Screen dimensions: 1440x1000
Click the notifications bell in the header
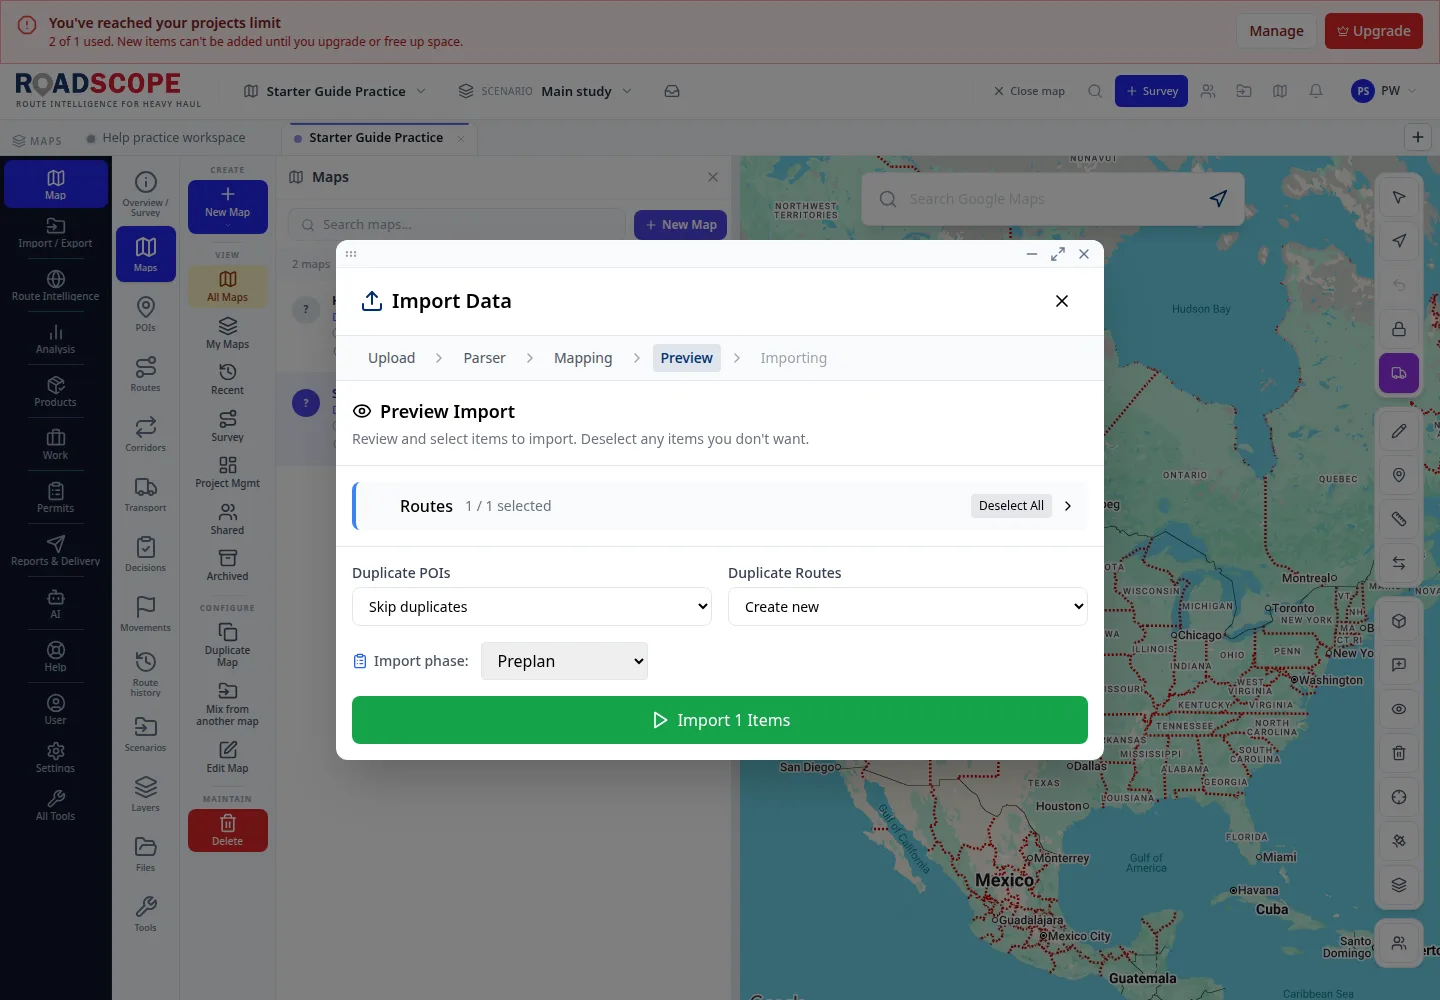tap(1316, 91)
